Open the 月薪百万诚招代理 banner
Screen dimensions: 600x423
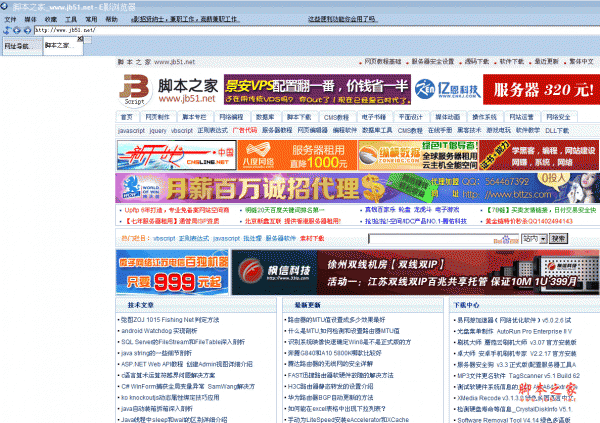(357, 188)
